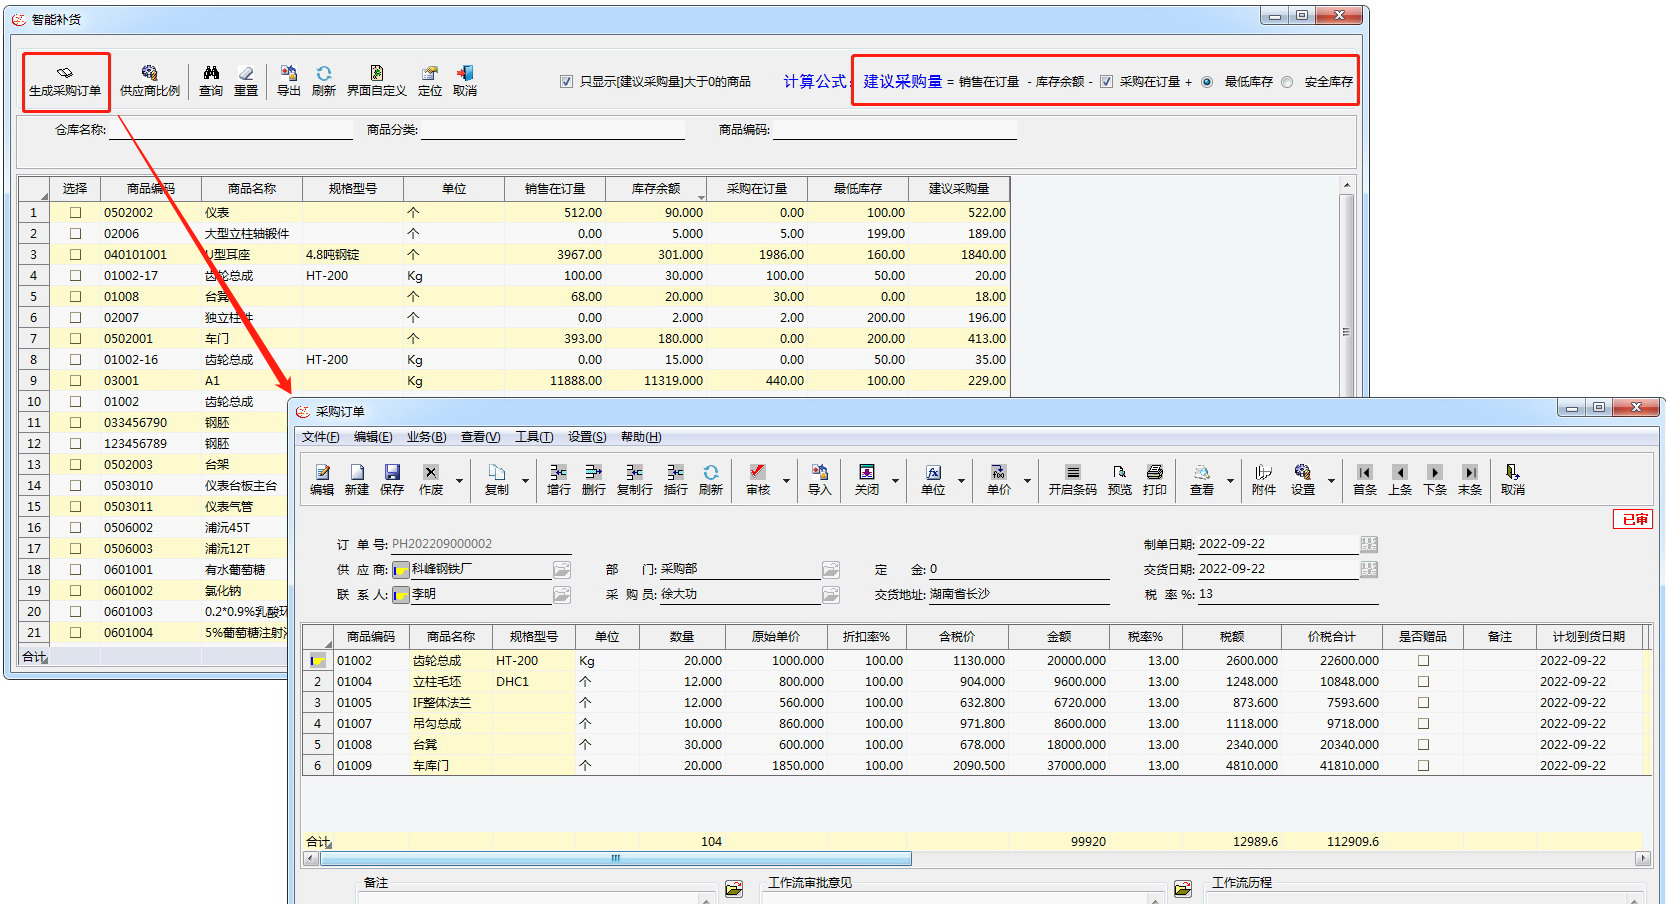Click the 单位 fx icon
Image resolution: width=1666 pixels, height=904 pixels.
tap(933, 480)
